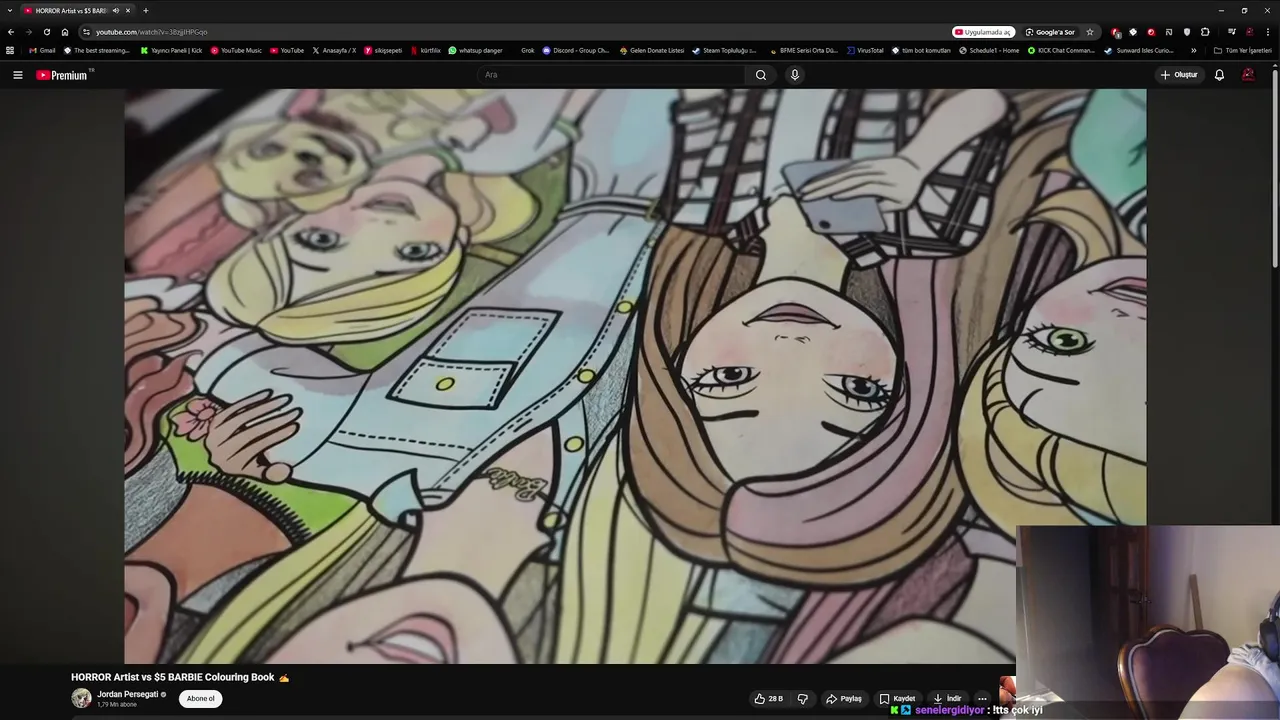Reload the page with refresh icon
Image resolution: width=1280 pixels, height=720 pixels.
point(46,32)
